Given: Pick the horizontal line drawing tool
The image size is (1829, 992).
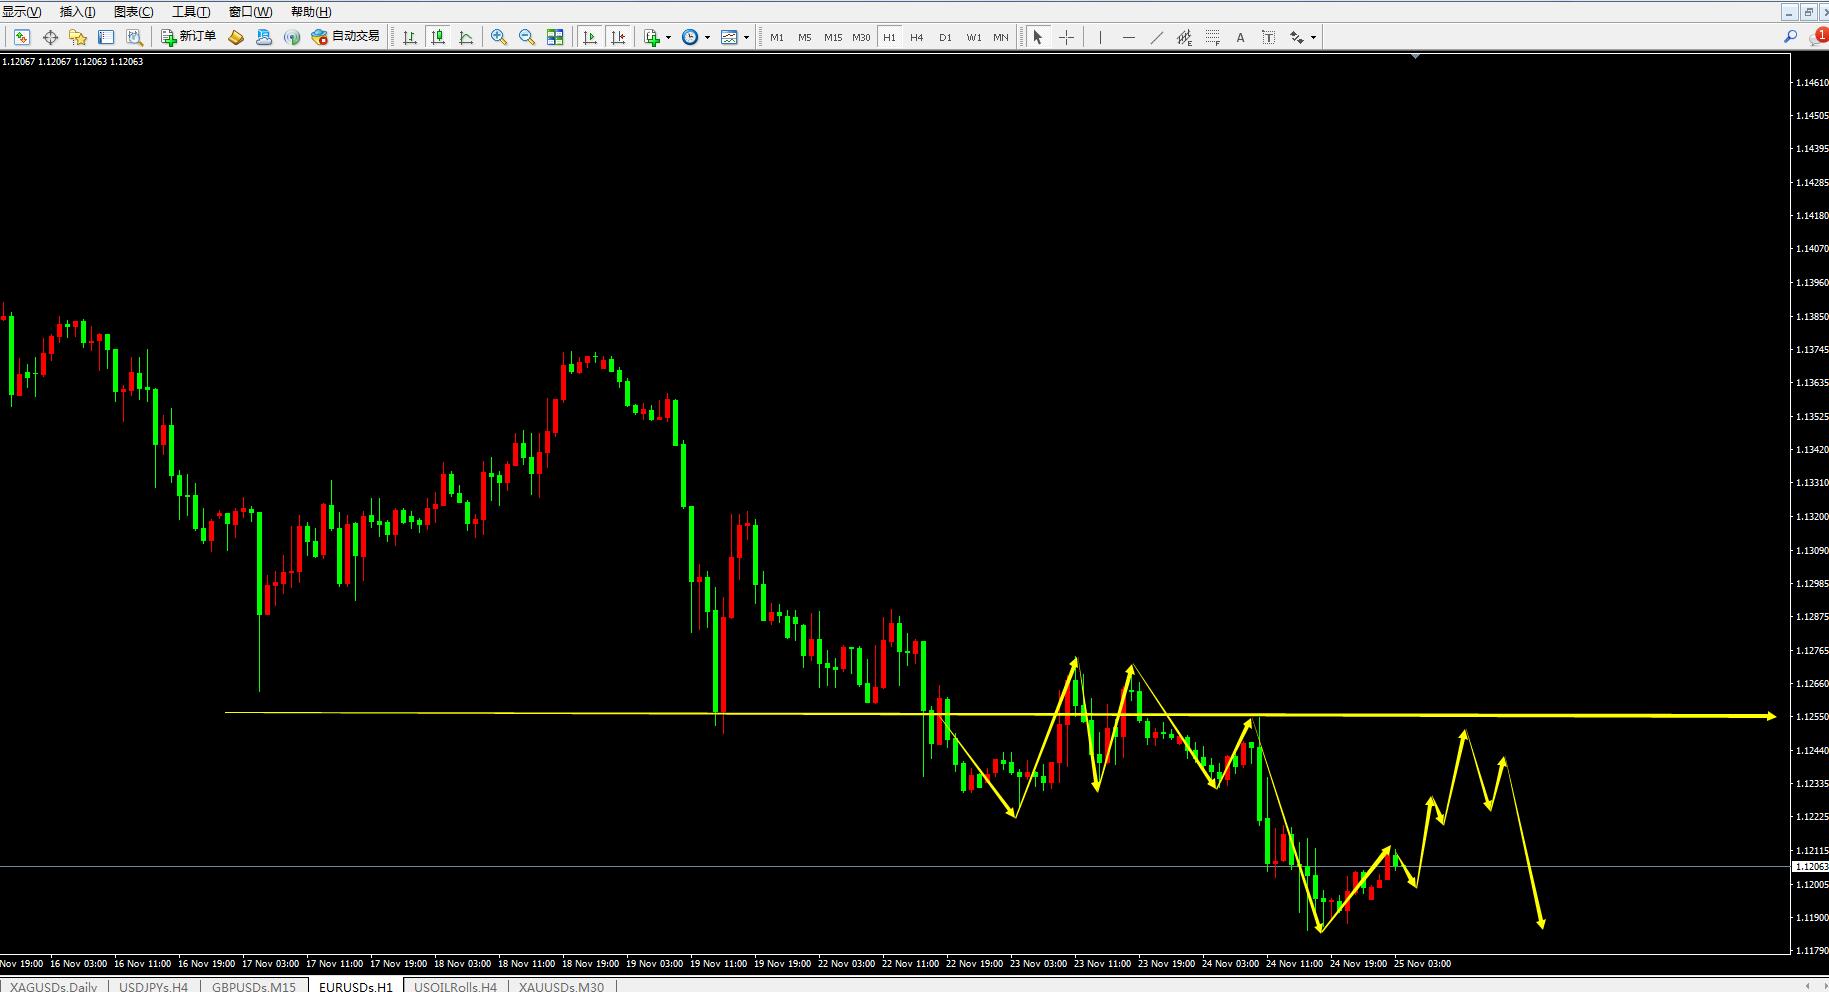Looking at the screenshot, I should coord(1129,37).
